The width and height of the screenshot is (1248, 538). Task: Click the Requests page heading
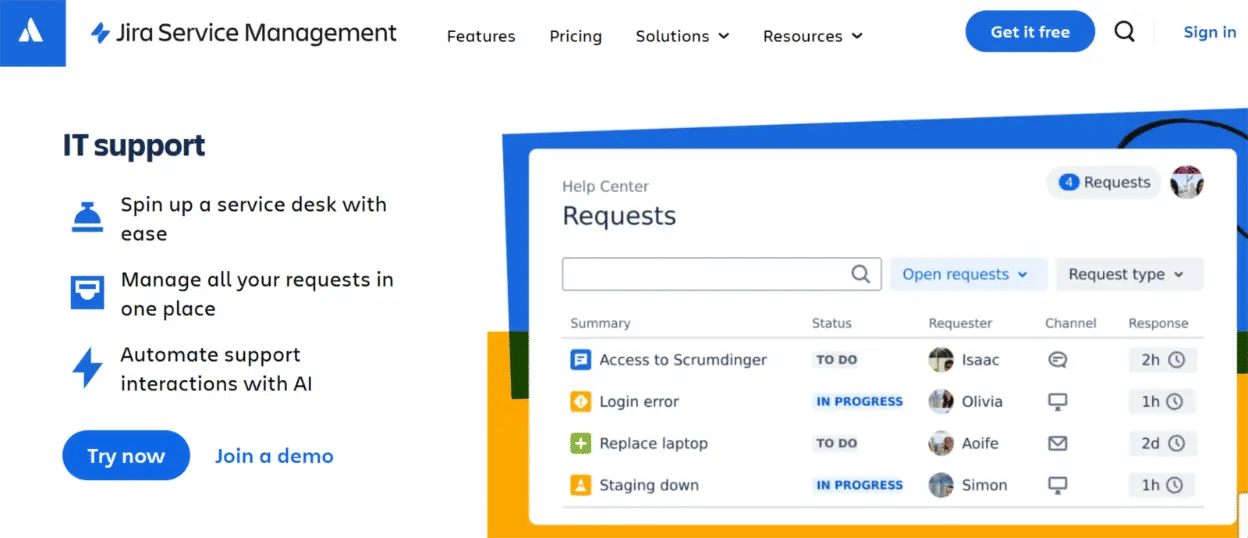[x=619, y=216]
